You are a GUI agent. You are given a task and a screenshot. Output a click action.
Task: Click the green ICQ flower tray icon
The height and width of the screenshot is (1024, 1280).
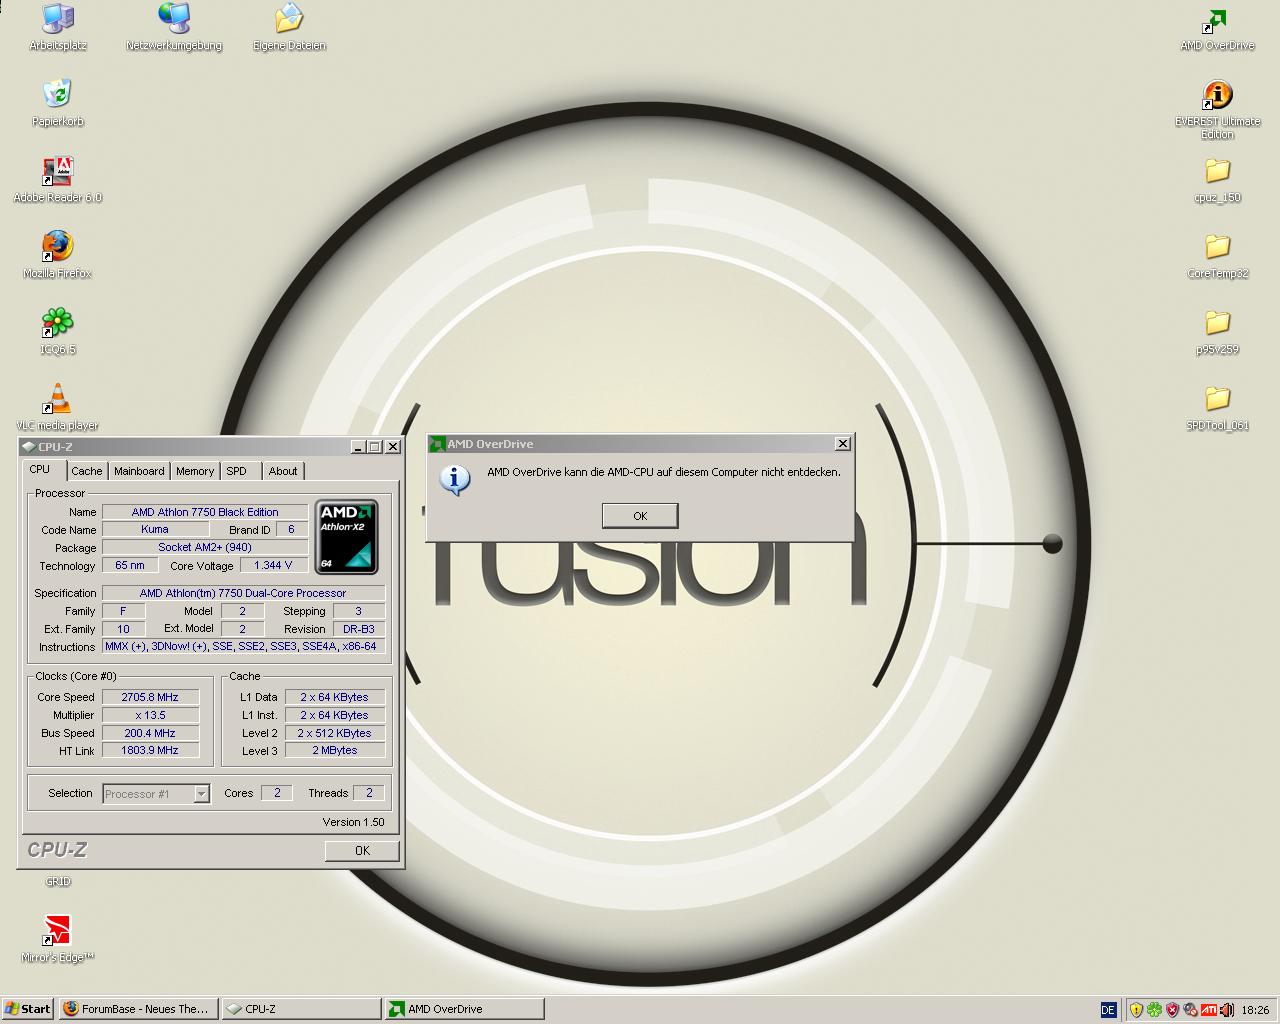click(1154, 1010)
